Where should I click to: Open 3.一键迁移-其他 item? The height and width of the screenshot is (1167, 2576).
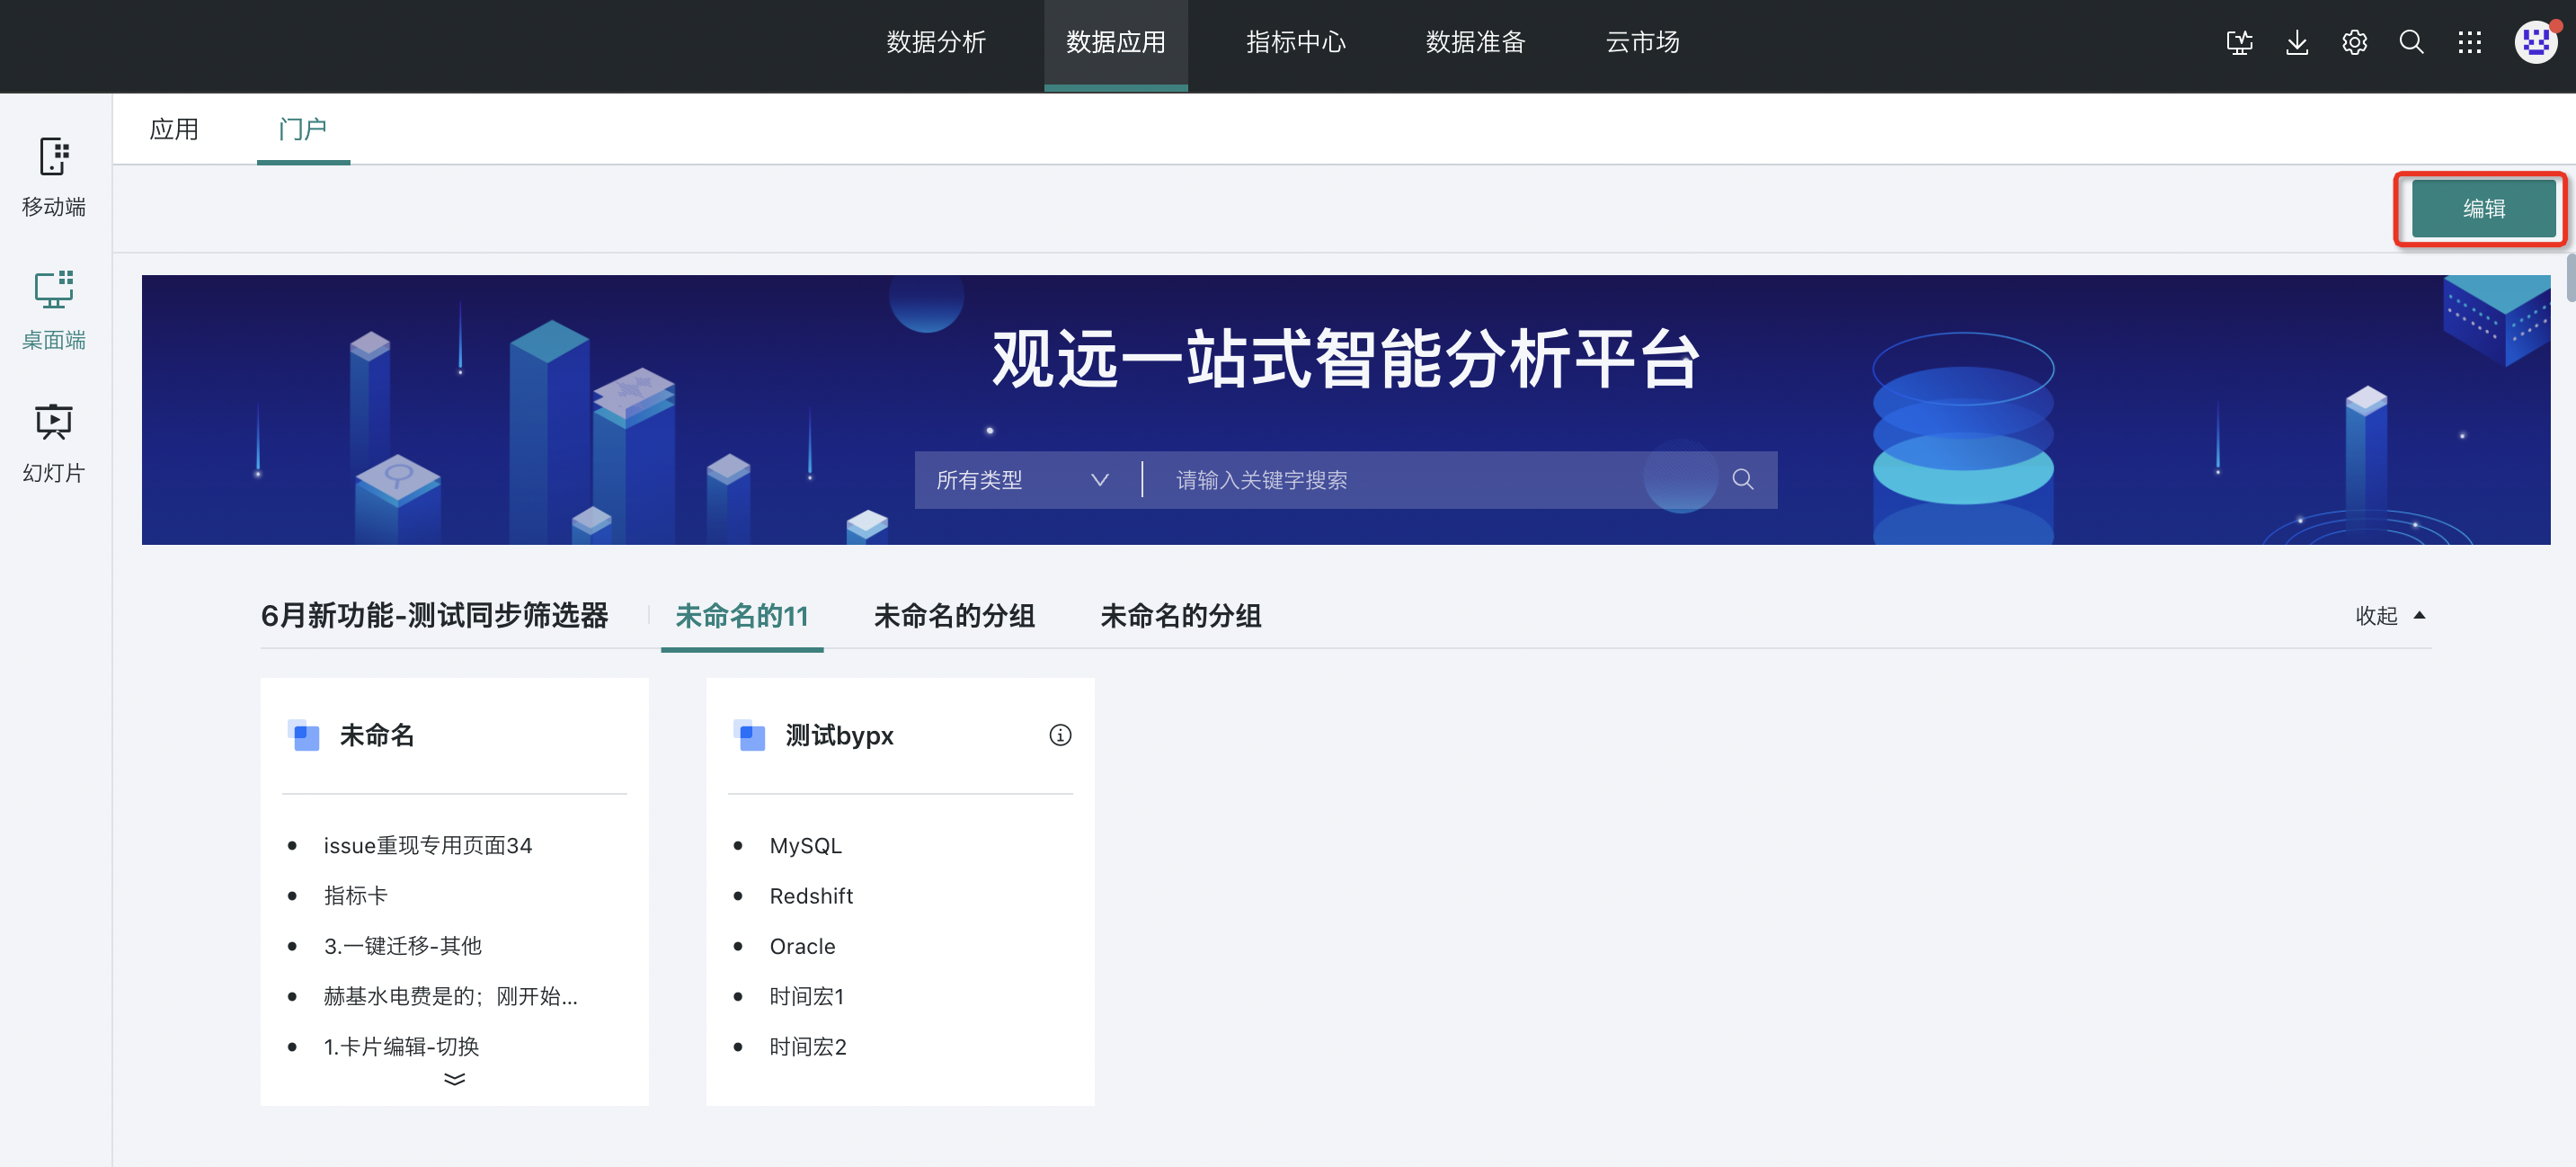(x=402, y=946)
